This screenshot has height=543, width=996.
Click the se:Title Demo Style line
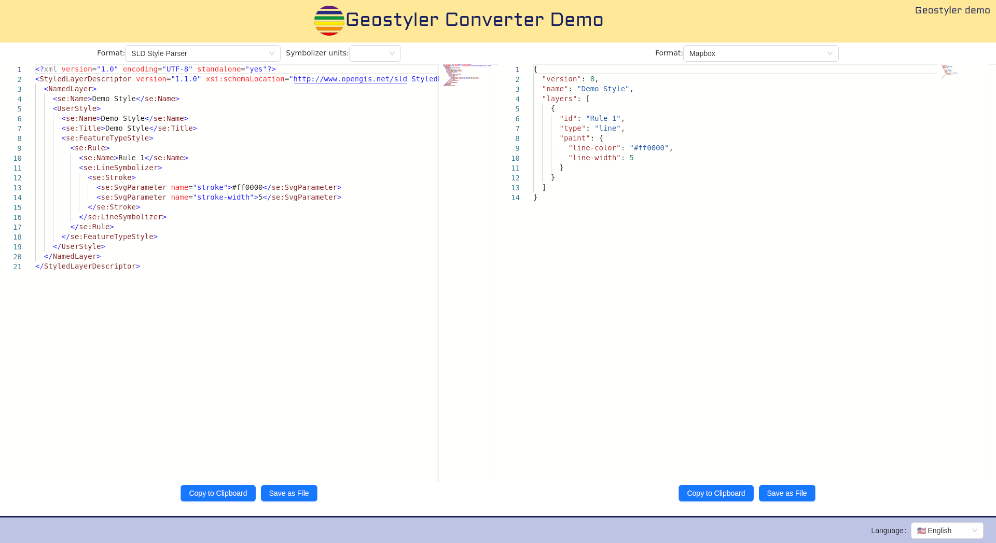(x=130, y=128)
